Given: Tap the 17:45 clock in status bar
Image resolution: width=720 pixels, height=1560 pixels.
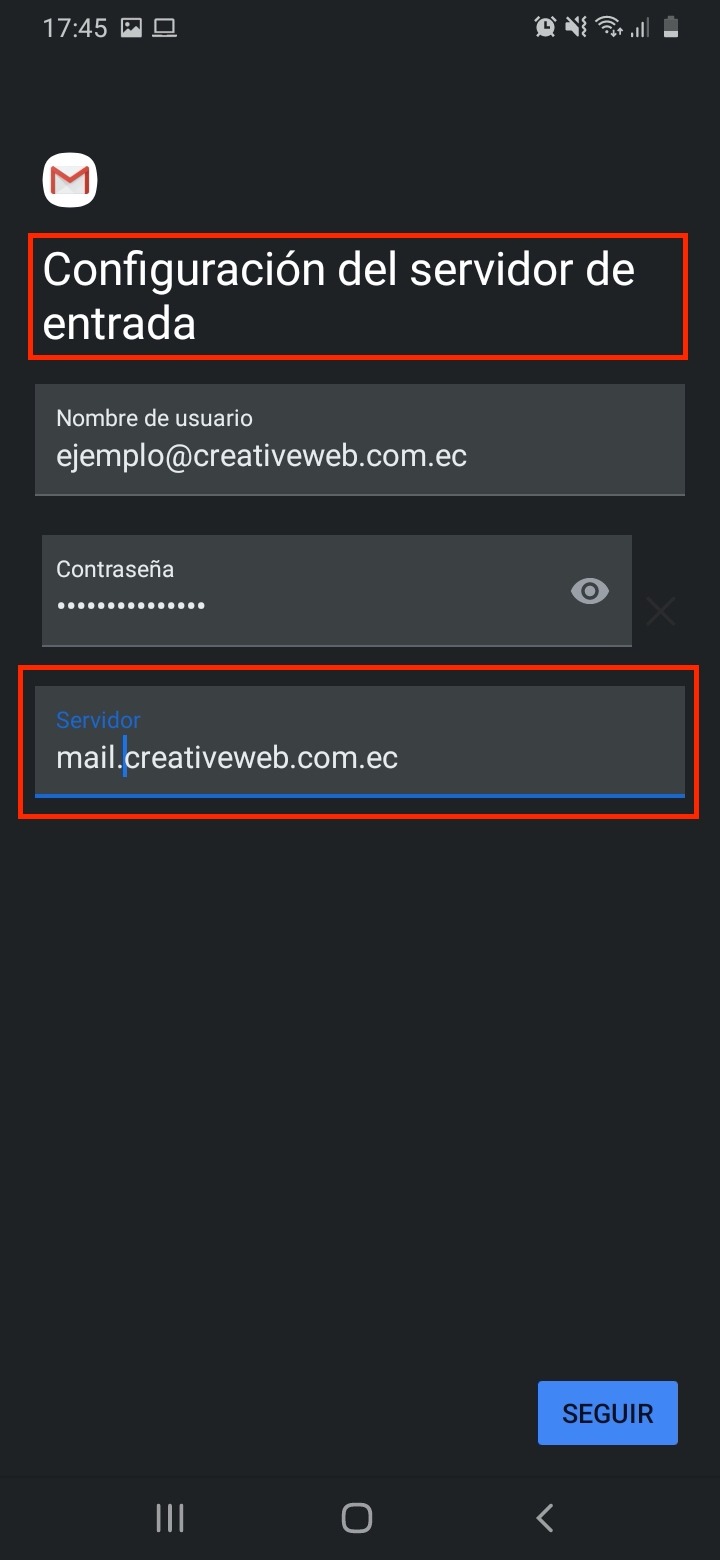Looking at the screenshot, I should [75, 28].
